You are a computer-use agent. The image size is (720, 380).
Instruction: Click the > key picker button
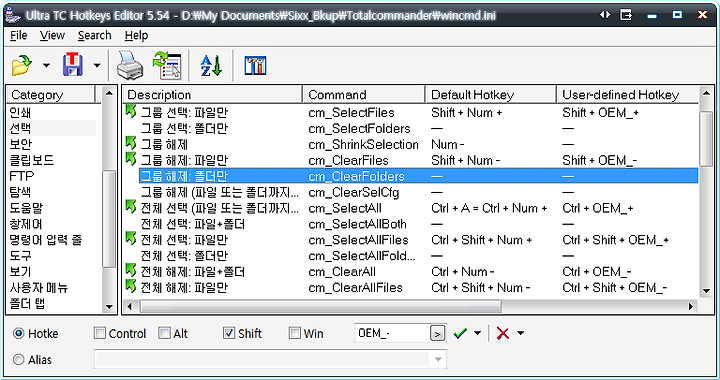point(438,333)
